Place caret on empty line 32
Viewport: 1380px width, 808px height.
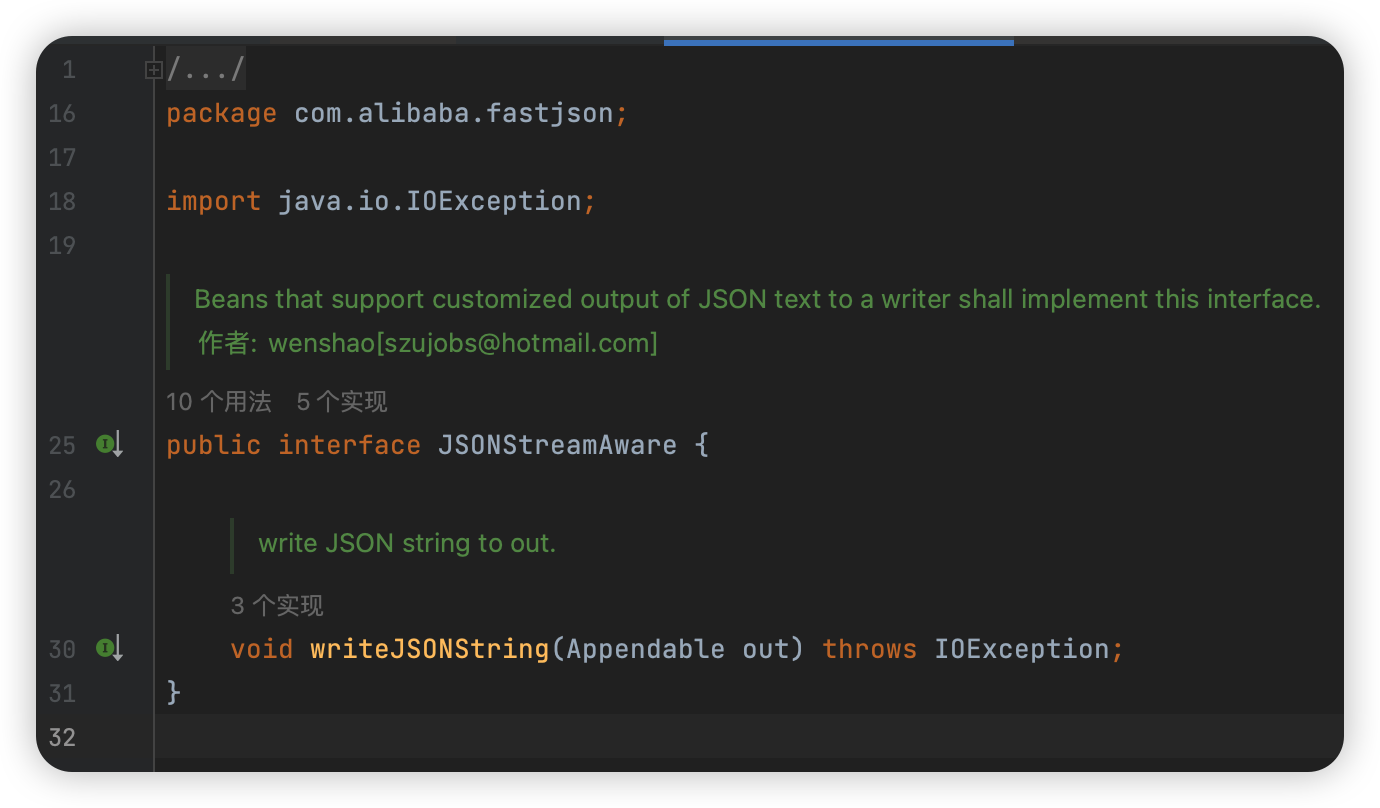[x=748, y=738]
